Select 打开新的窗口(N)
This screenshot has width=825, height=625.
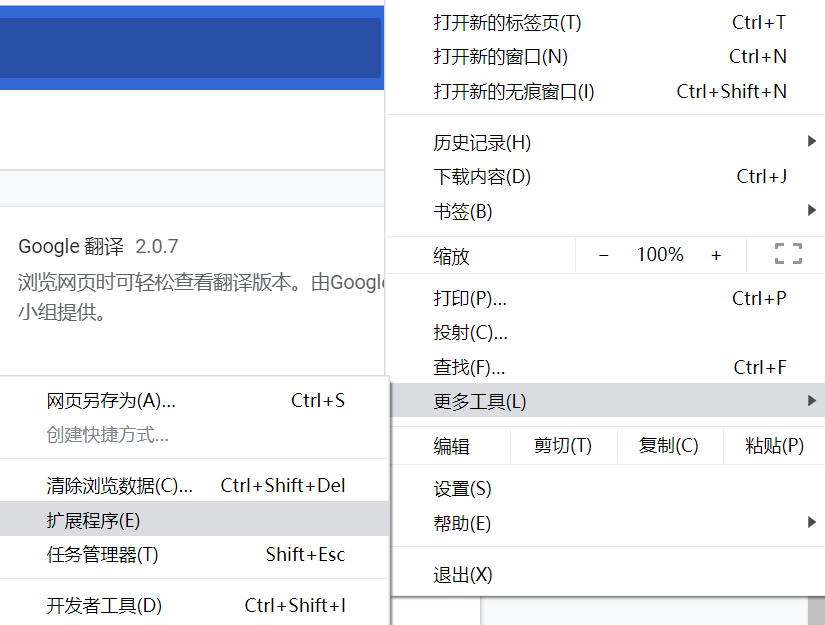click(500, 57)
